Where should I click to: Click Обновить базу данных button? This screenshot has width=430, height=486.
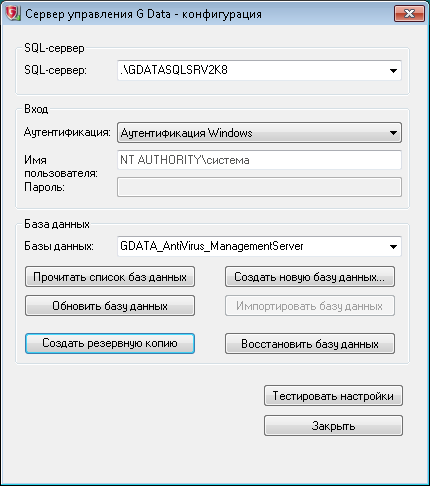click(110, 306)
